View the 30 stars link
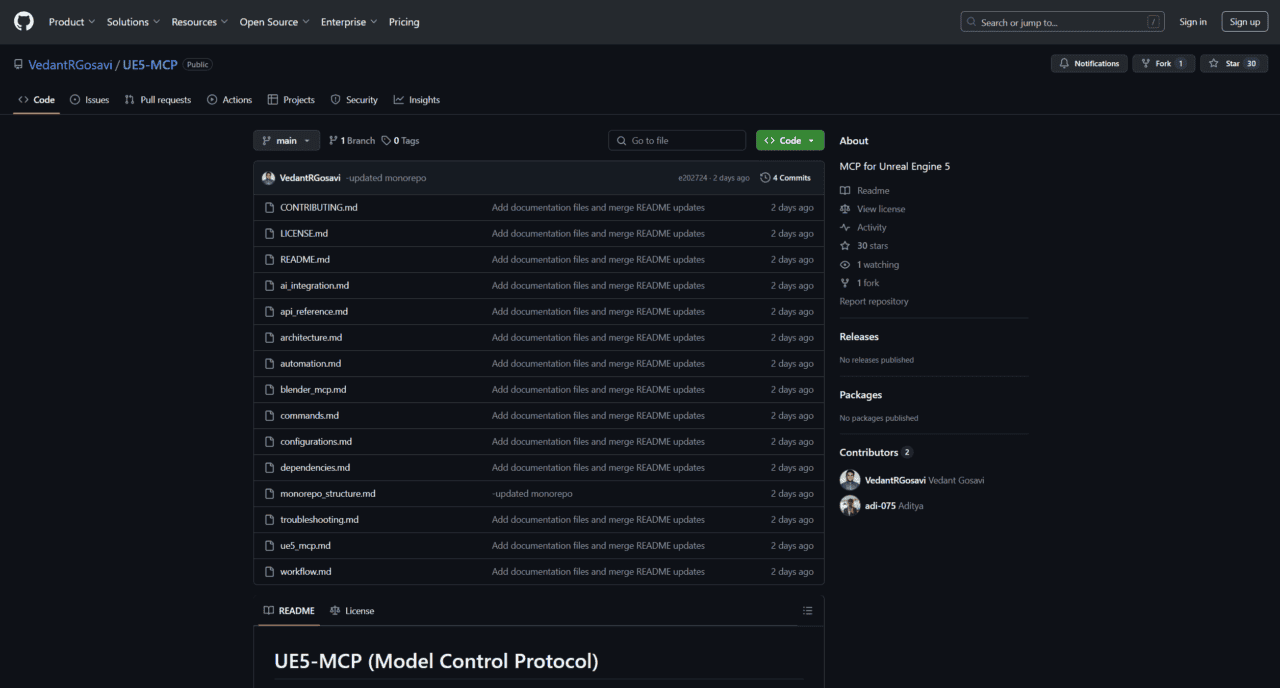Image resolution: width=1280 pixels, height=688 pixels. [x=864, y=245]
